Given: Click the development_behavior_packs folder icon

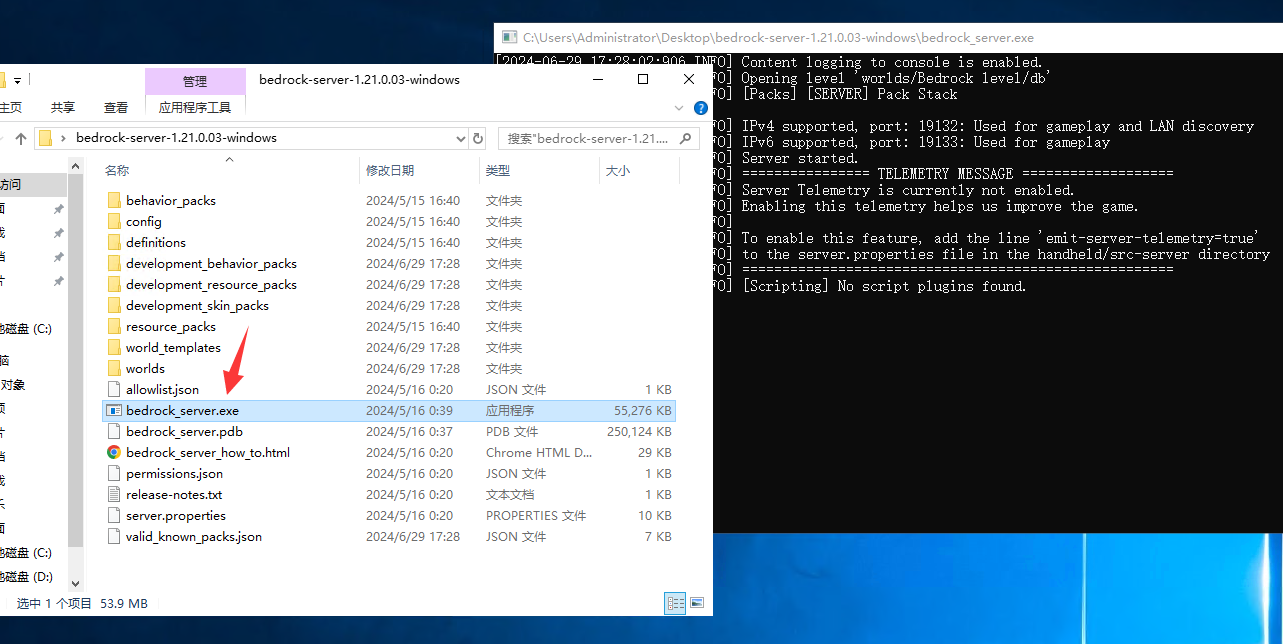Looking at the screenshot, I should [x=114, y=263].
